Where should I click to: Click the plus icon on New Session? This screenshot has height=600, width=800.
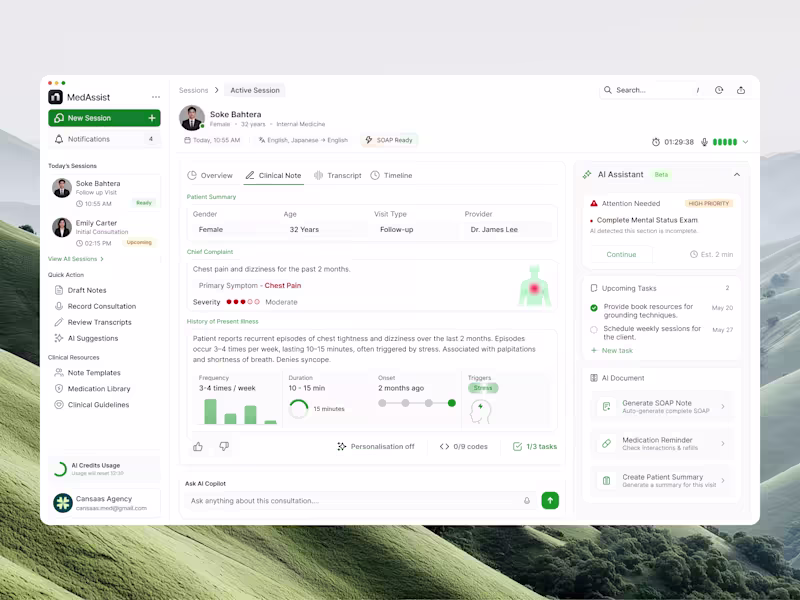point(152,118)
